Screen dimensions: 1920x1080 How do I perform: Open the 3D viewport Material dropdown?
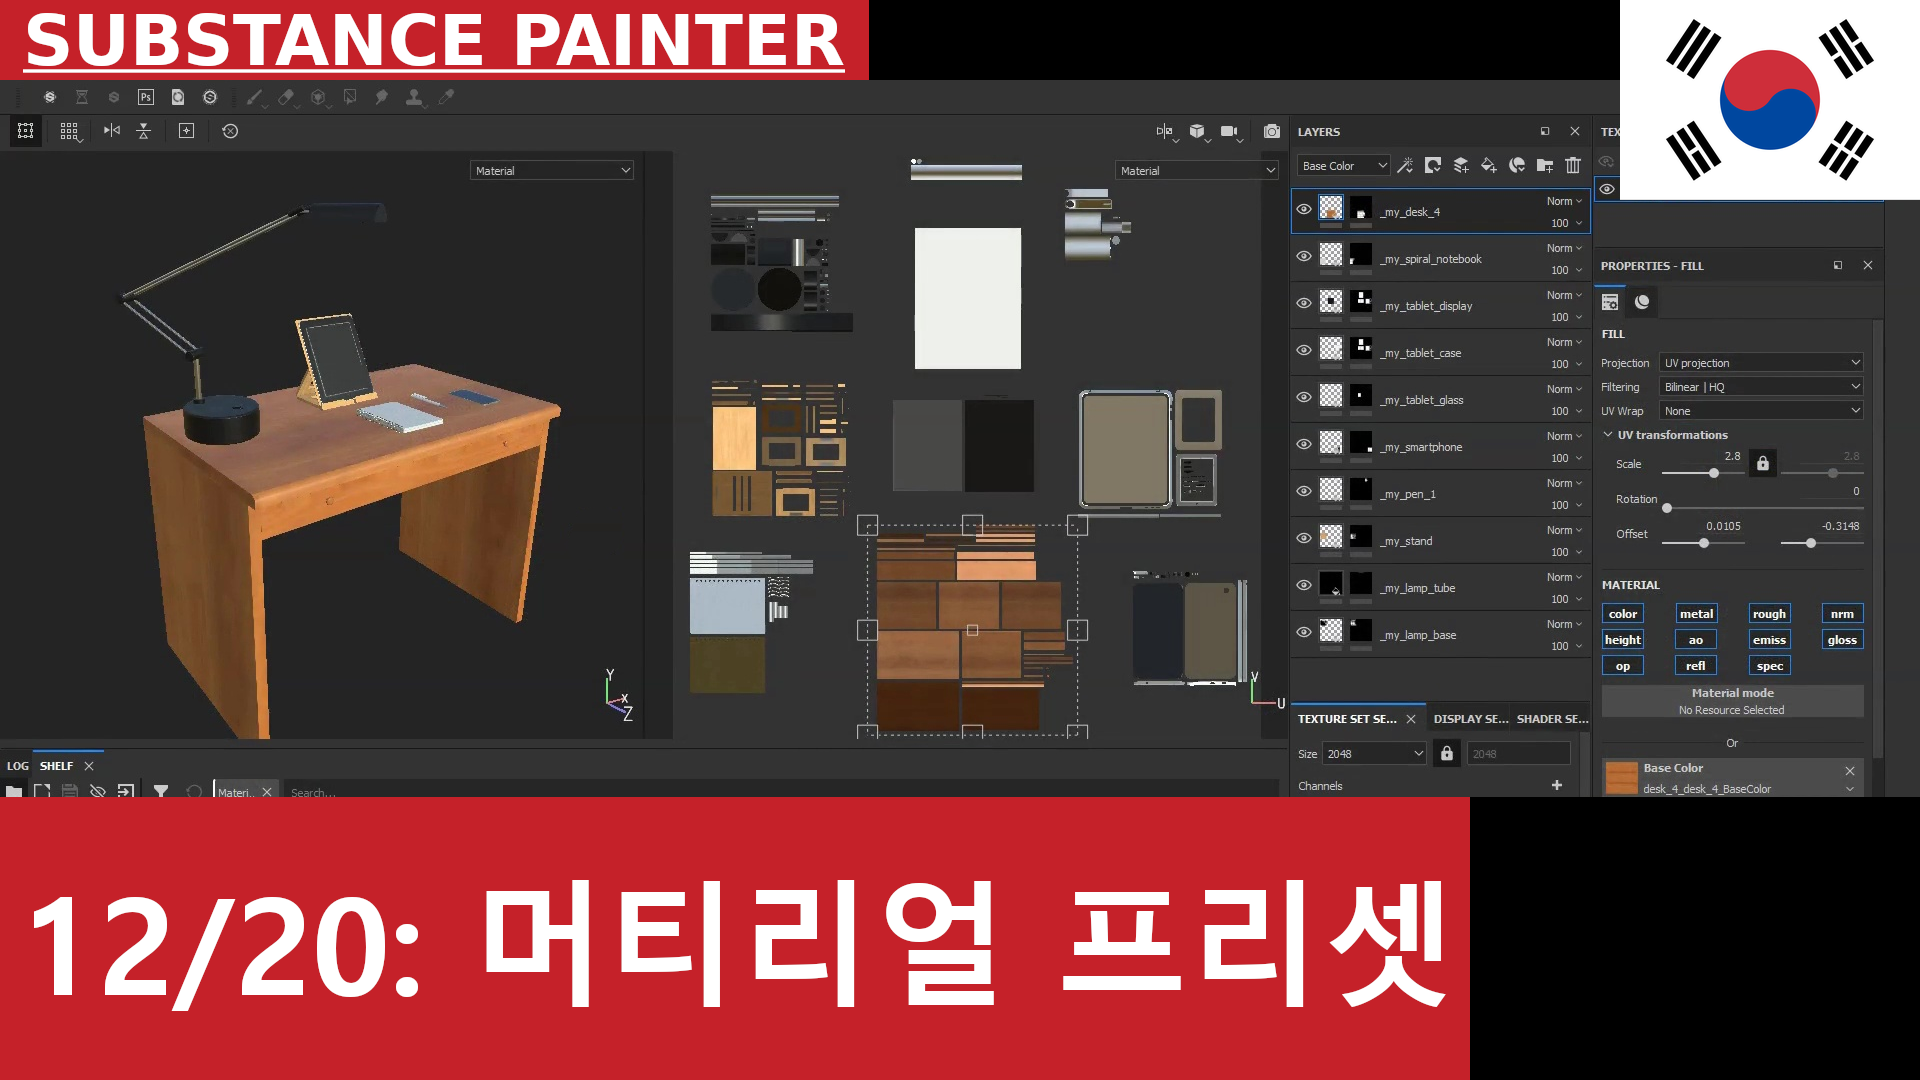click(552, 171)
